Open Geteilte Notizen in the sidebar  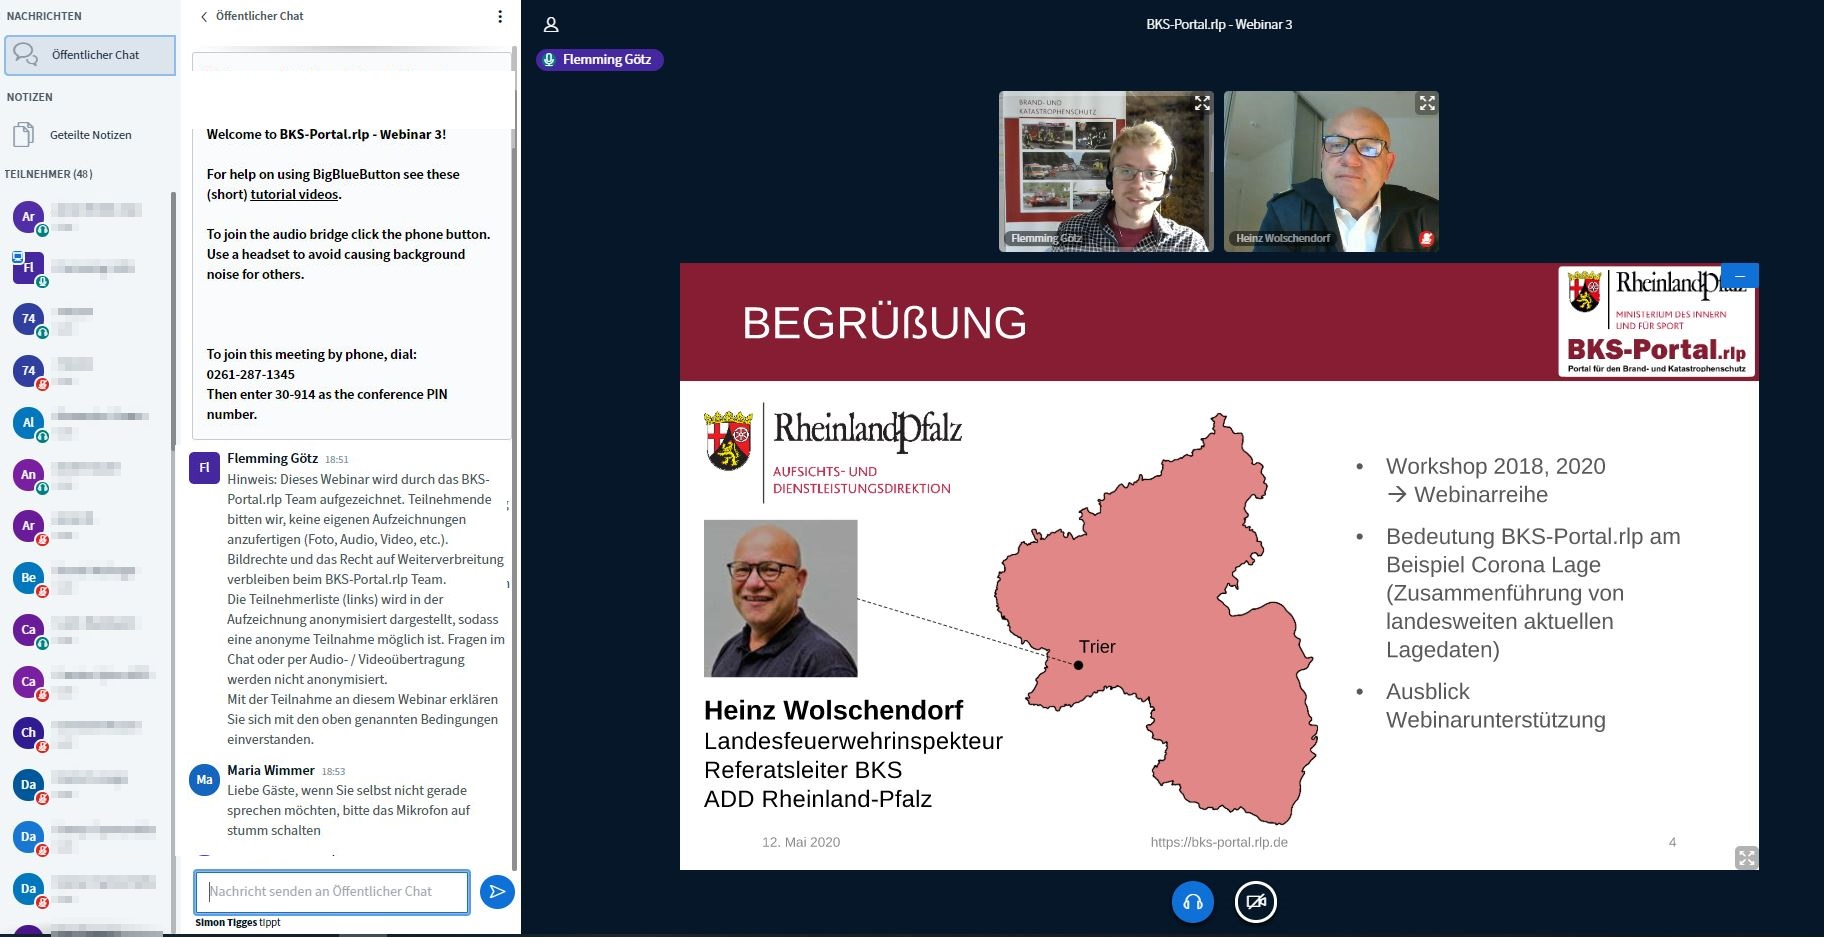pyautogui.click(x=90, y=135)
